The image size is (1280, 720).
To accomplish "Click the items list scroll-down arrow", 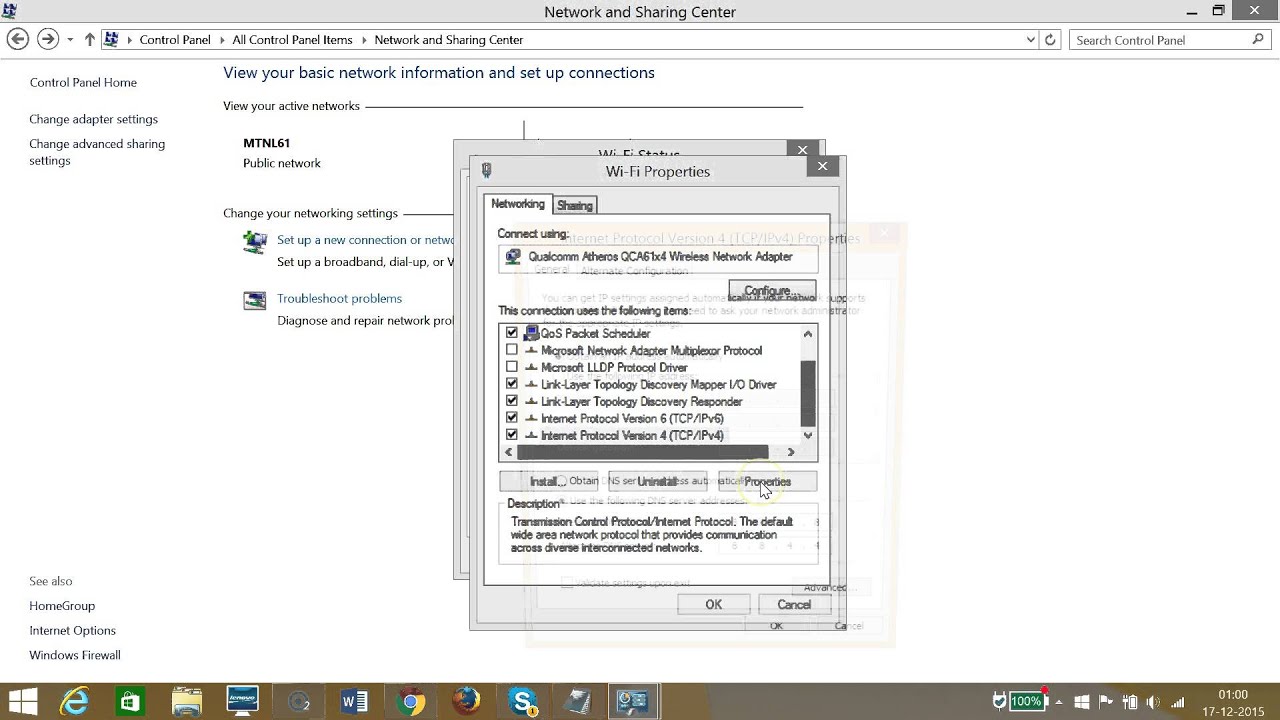I will (808, 435).
